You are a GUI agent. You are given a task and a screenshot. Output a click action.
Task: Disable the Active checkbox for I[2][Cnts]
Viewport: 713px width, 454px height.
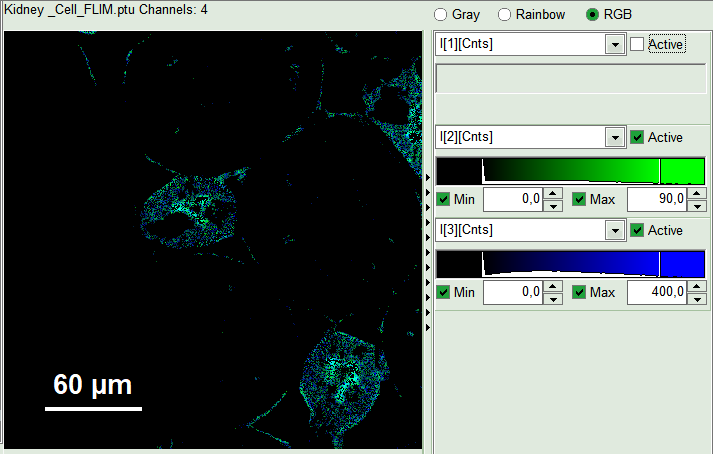click(x=637, y=137)
